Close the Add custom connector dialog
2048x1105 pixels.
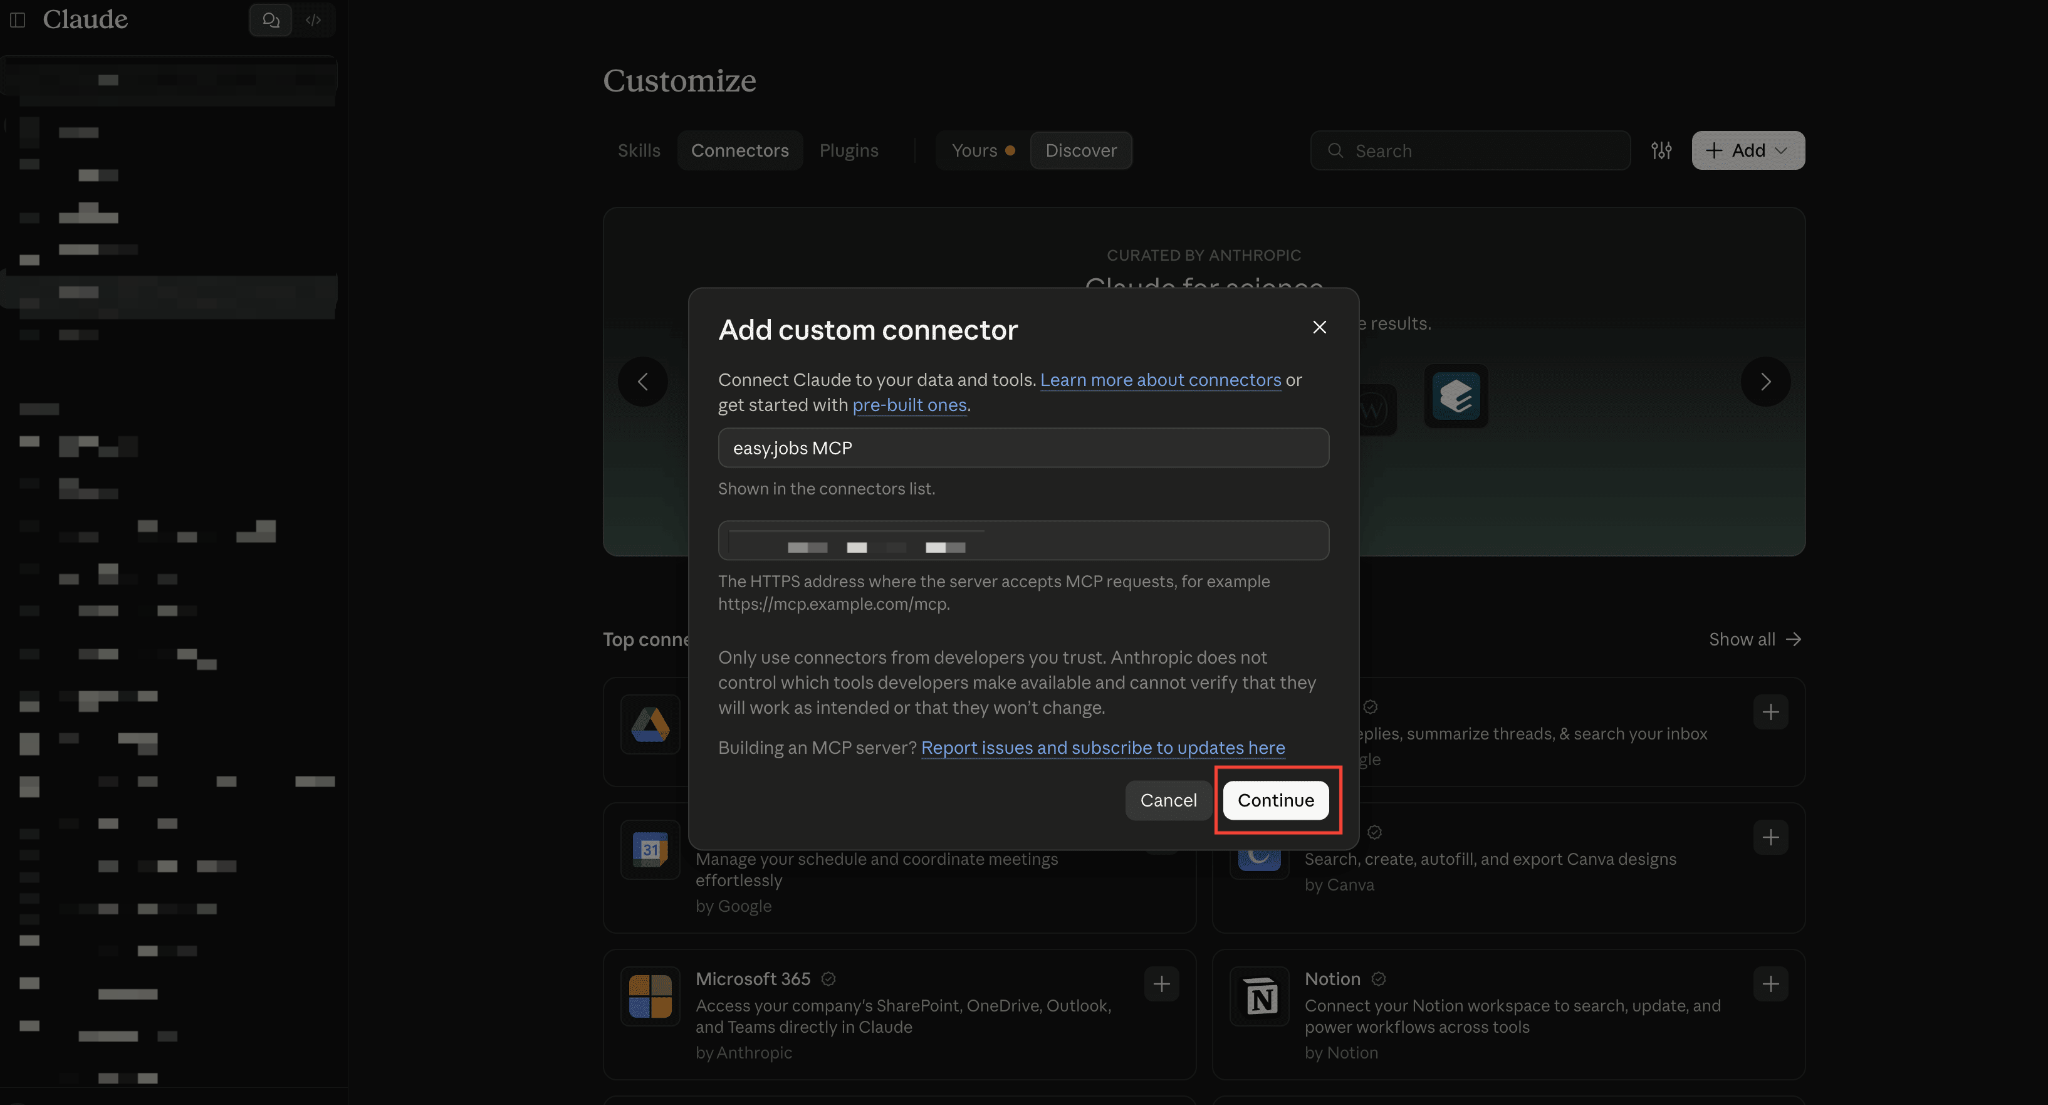click(1319, 327)
